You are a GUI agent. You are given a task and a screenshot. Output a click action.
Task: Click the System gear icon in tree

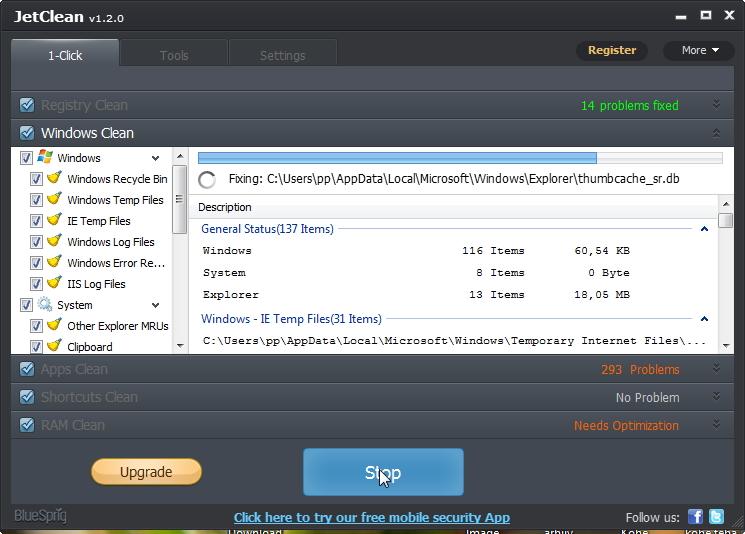pyautogui.click(x=45, y=305)
